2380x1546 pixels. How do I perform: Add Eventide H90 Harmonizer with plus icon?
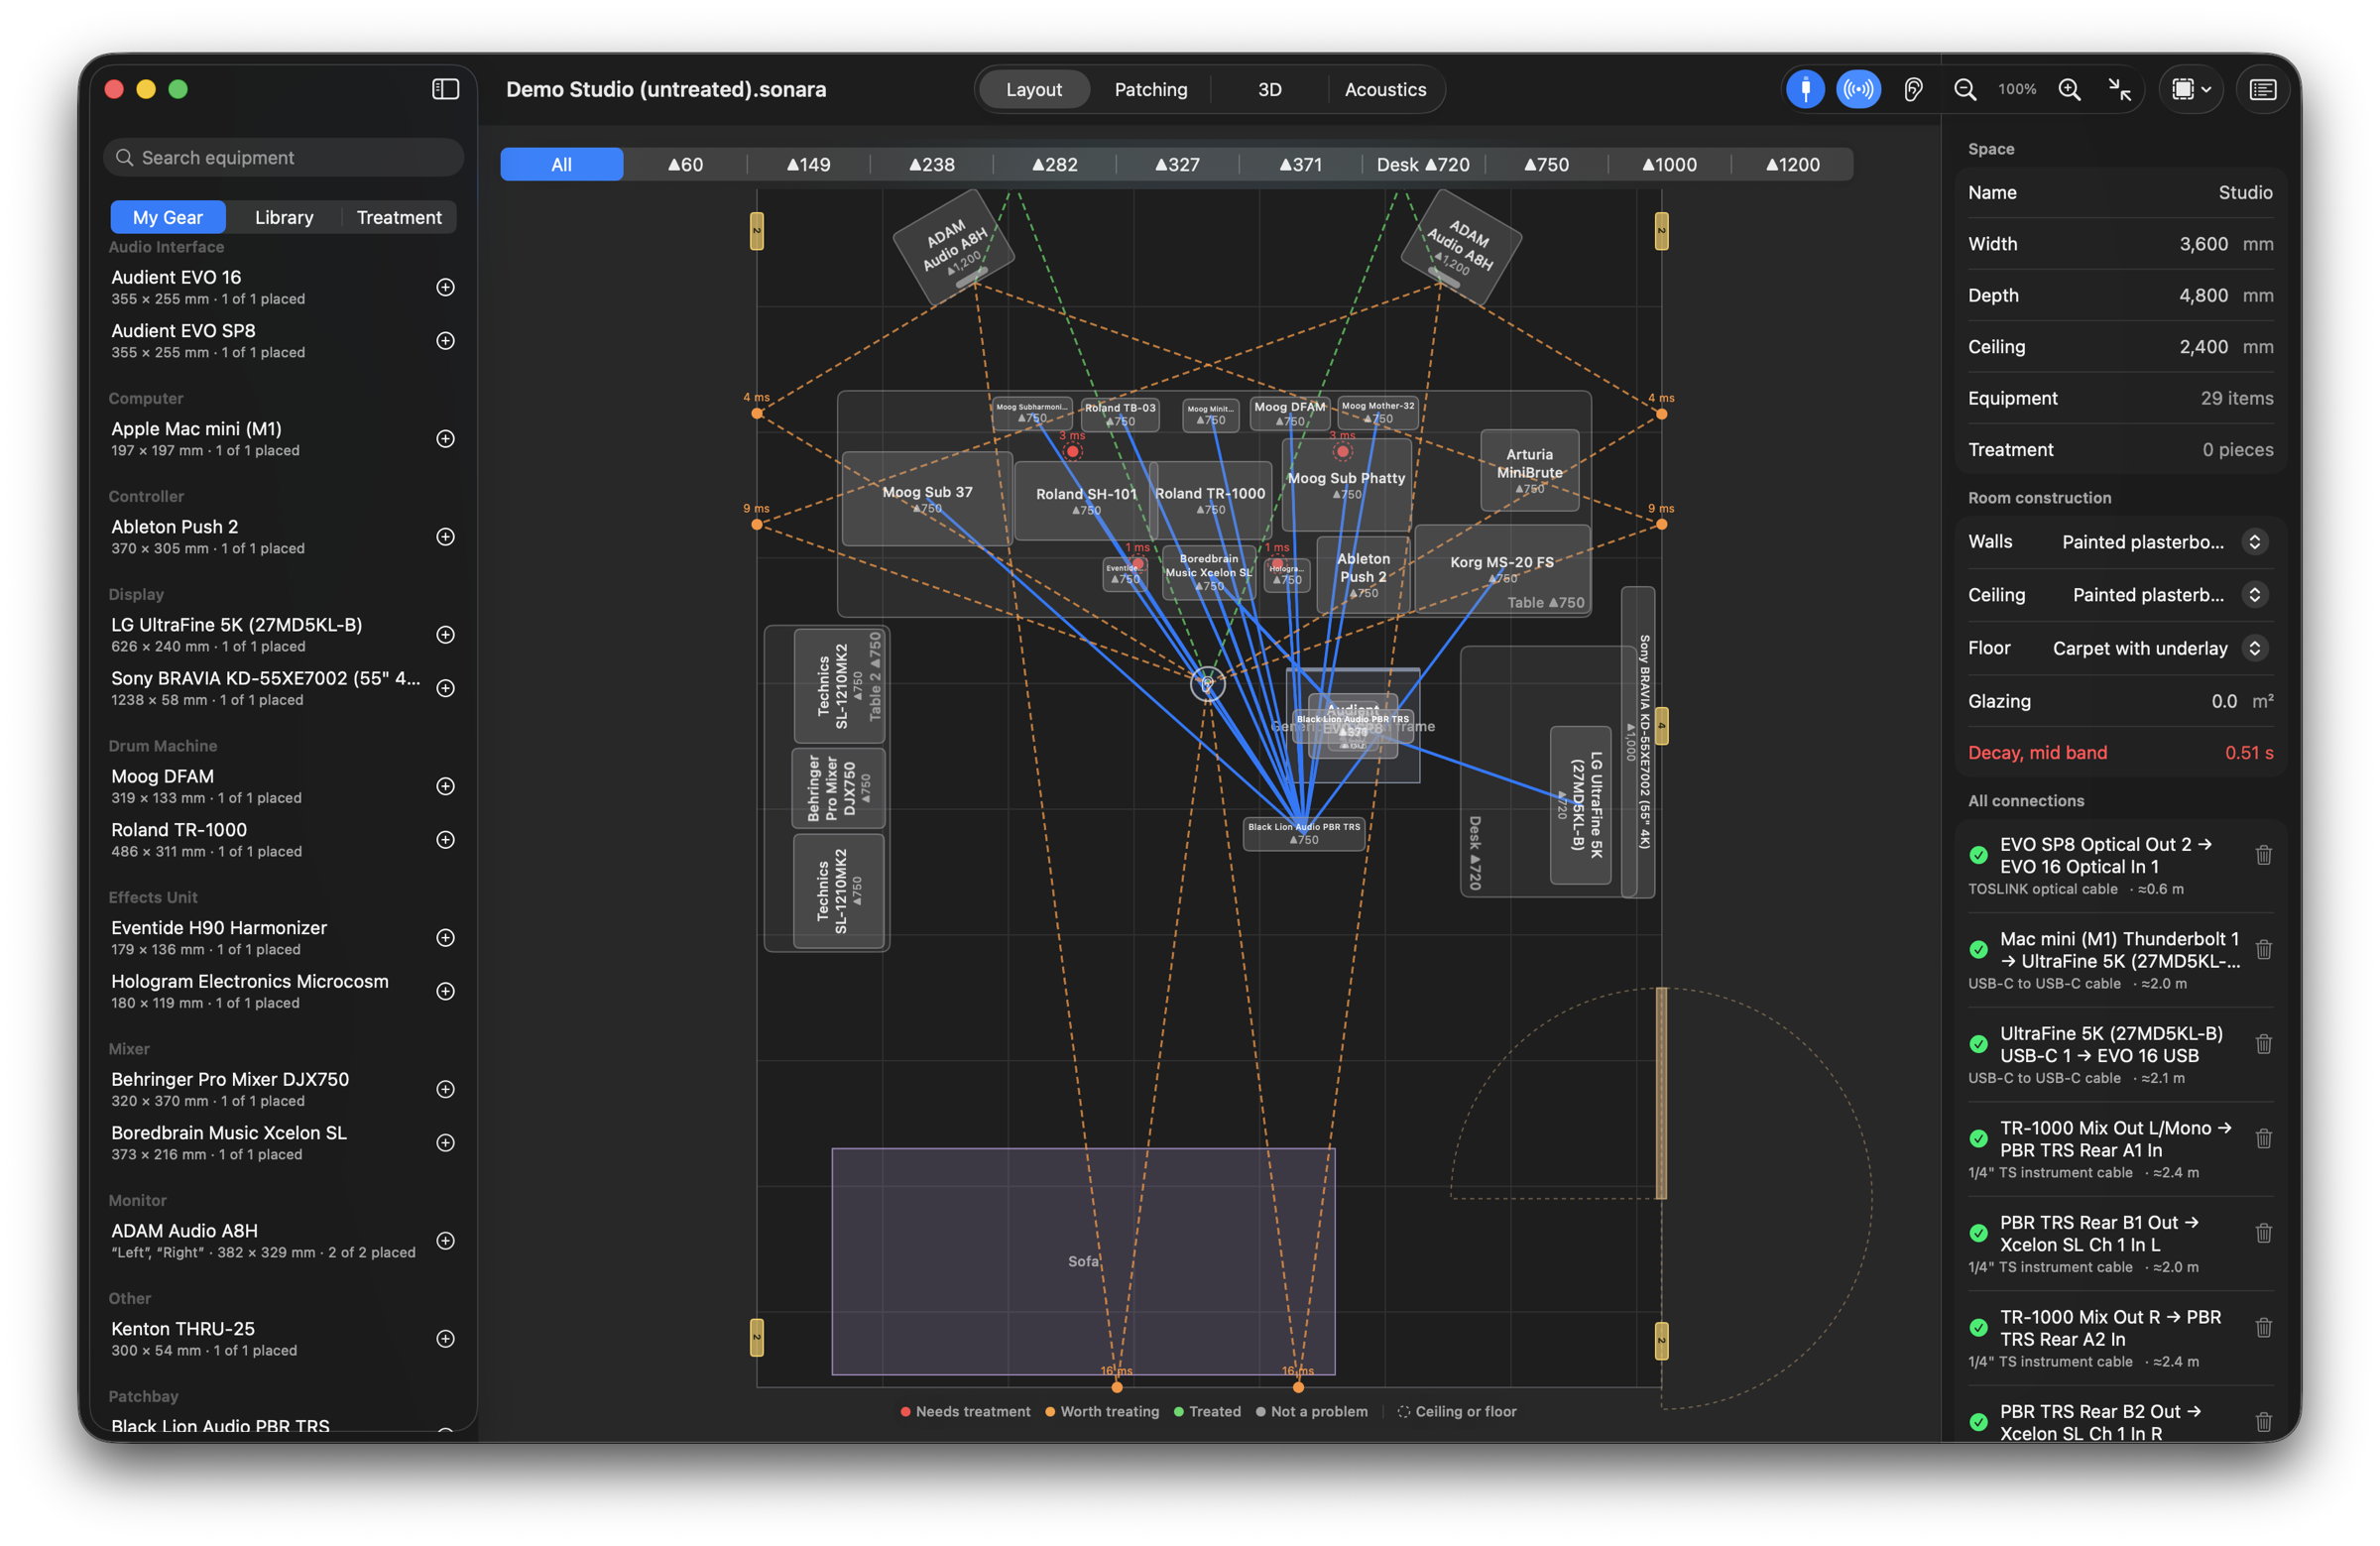tap(446, 938)
